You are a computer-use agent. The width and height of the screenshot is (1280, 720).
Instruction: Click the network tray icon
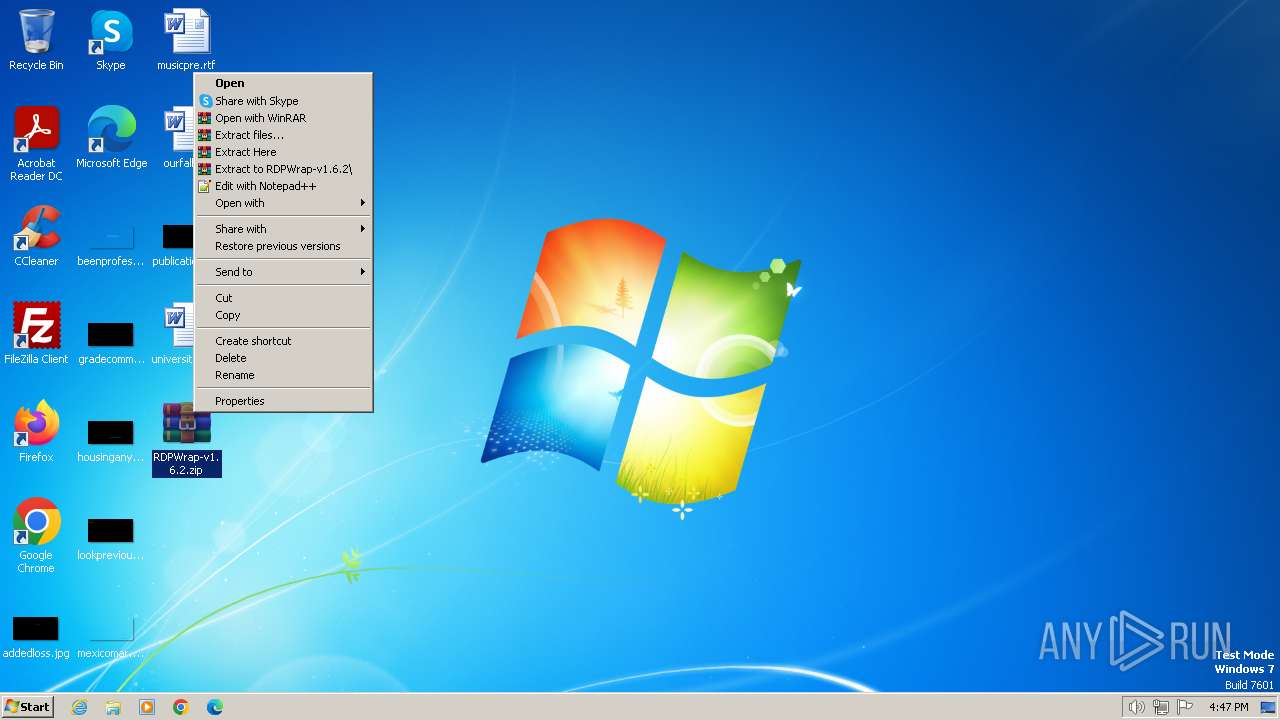[x=1161, y=707]
